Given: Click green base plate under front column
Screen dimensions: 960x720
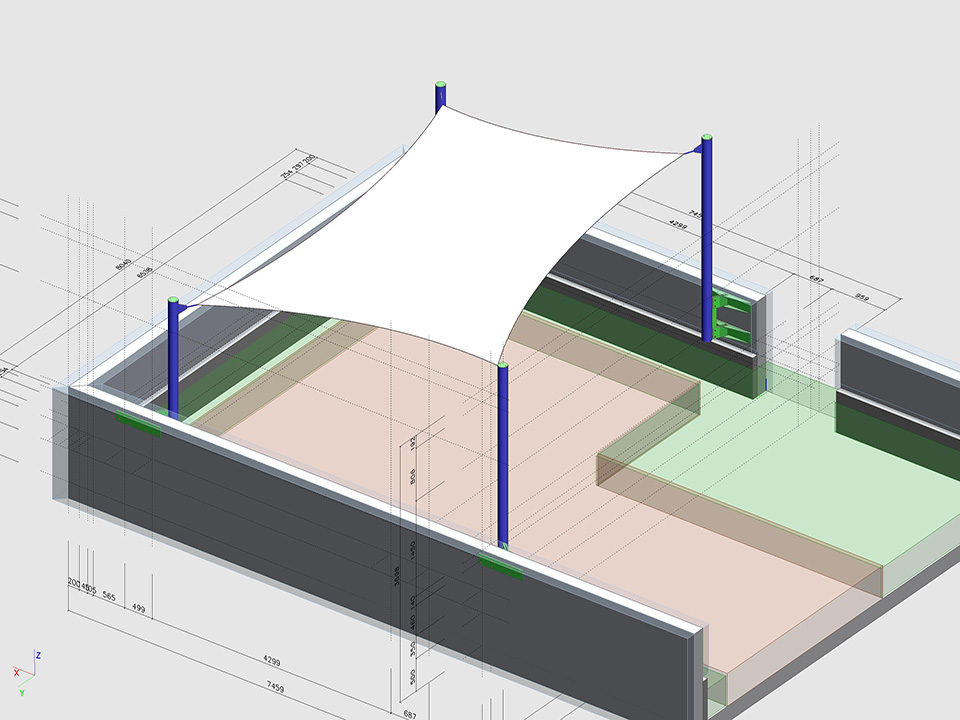Looking at the screenshot, I should [x=501, y=567].
